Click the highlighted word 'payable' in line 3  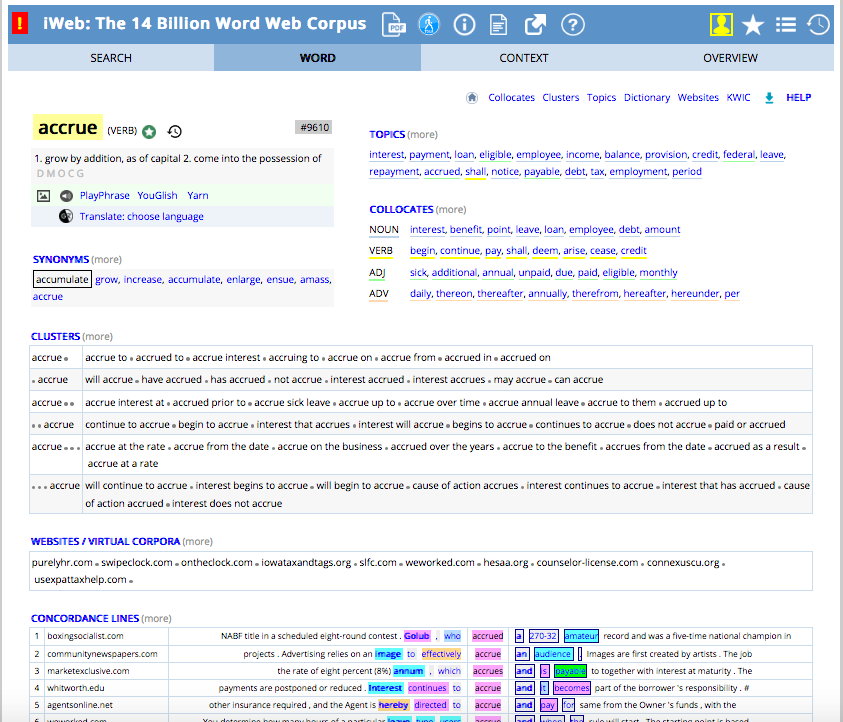(570, 671)
